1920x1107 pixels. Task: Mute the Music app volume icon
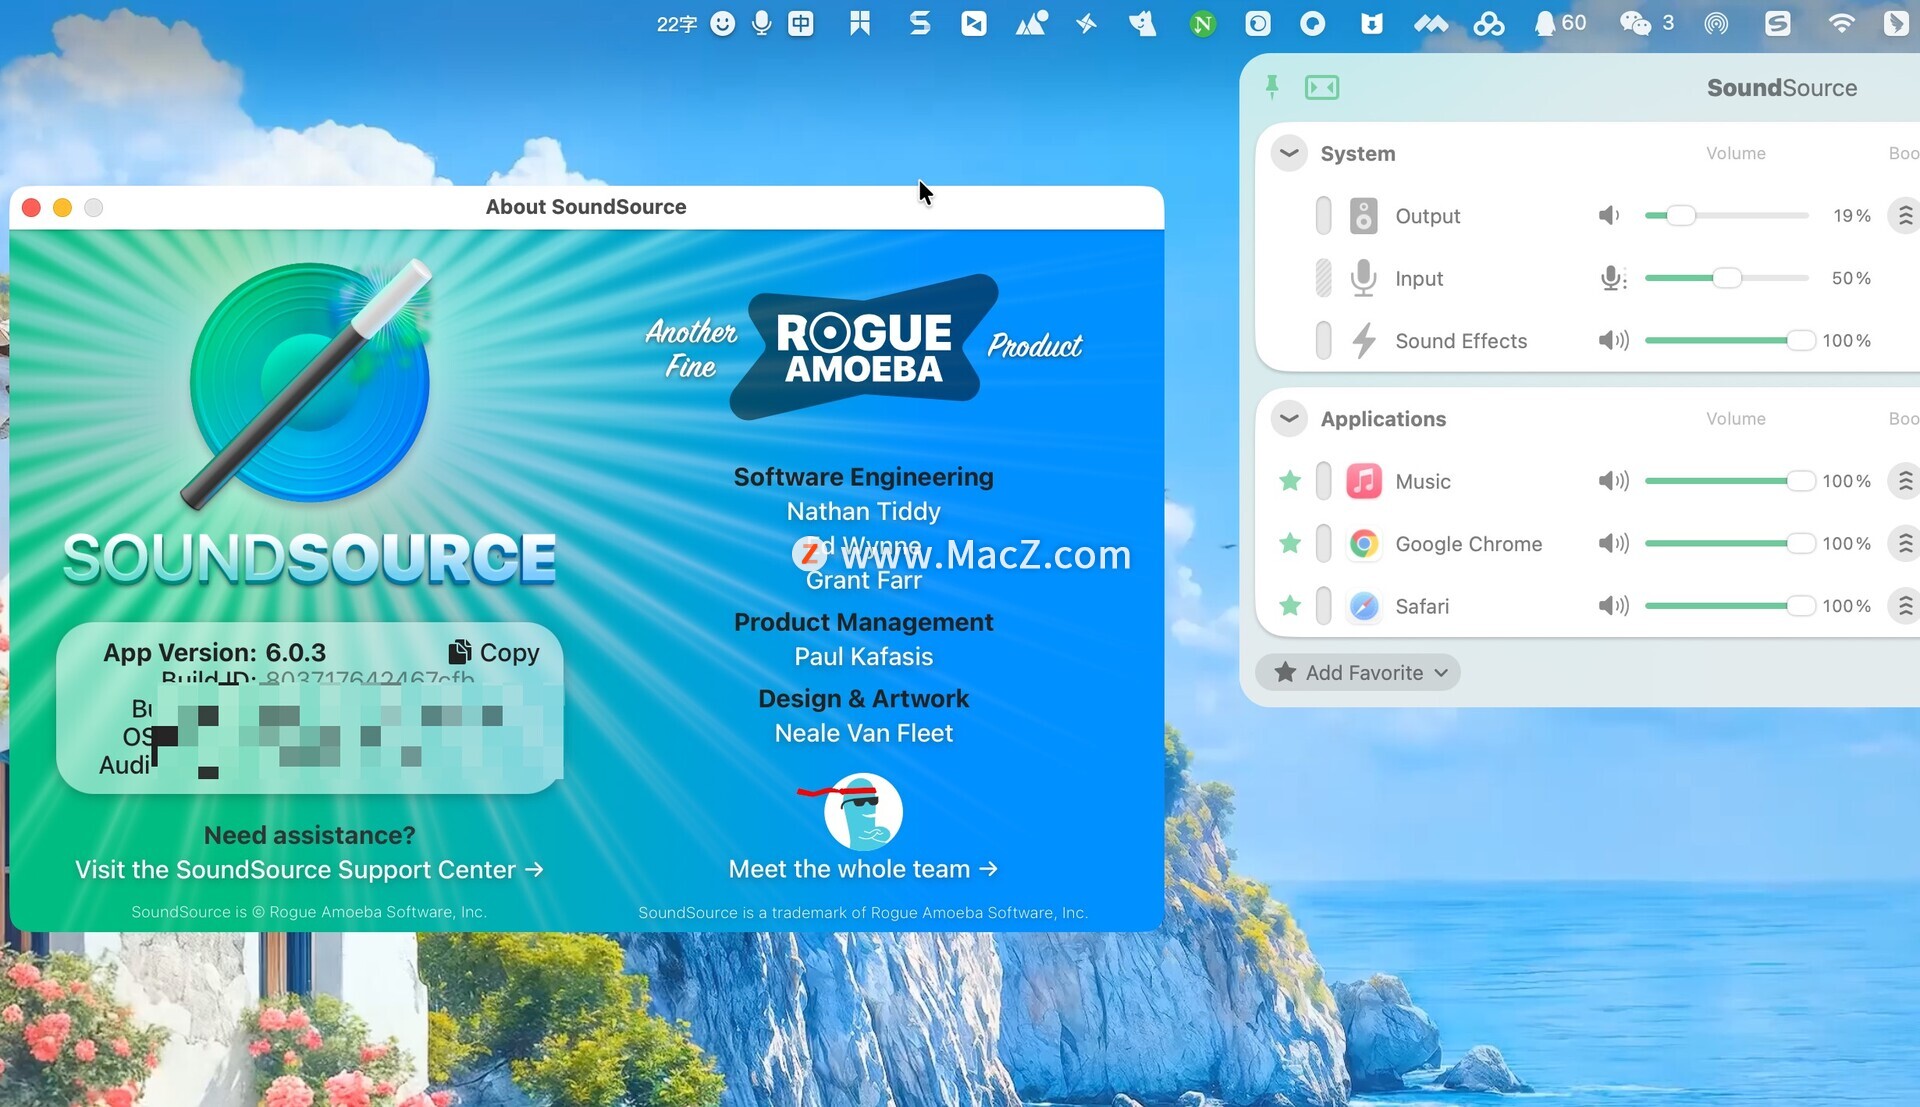(1612, 481)
